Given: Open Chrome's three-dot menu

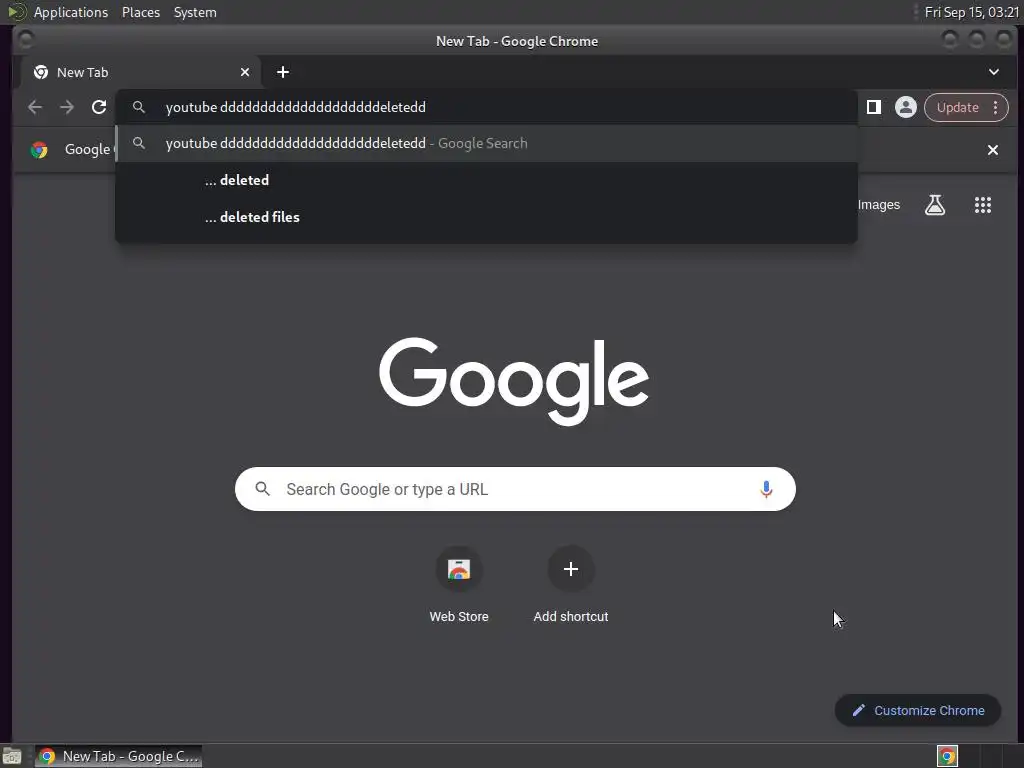Looking at the screenshot, I should click(995, 107).
